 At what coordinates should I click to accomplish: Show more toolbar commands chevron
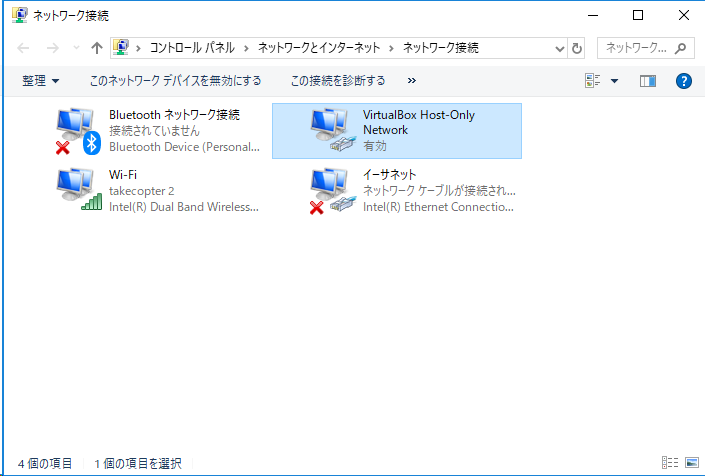(x=412, y=81)
